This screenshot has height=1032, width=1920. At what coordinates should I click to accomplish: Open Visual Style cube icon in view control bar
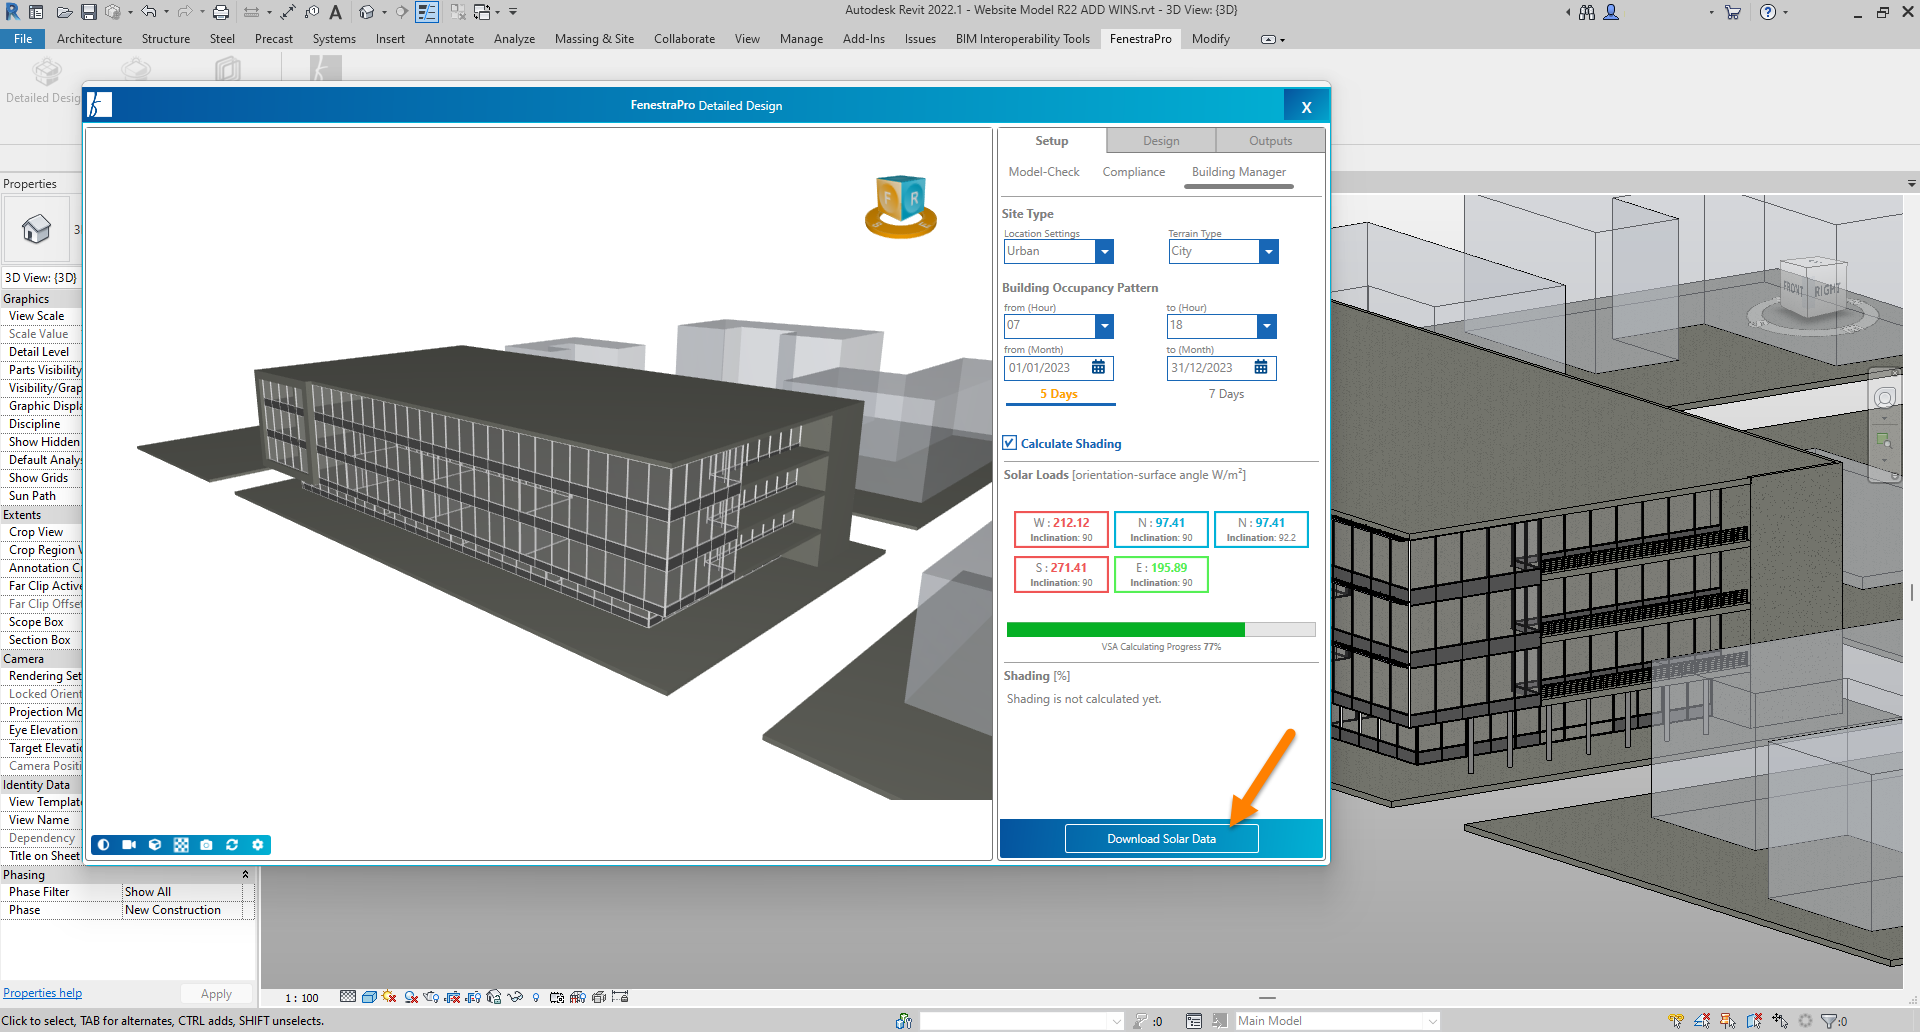(x=369, y=997)
